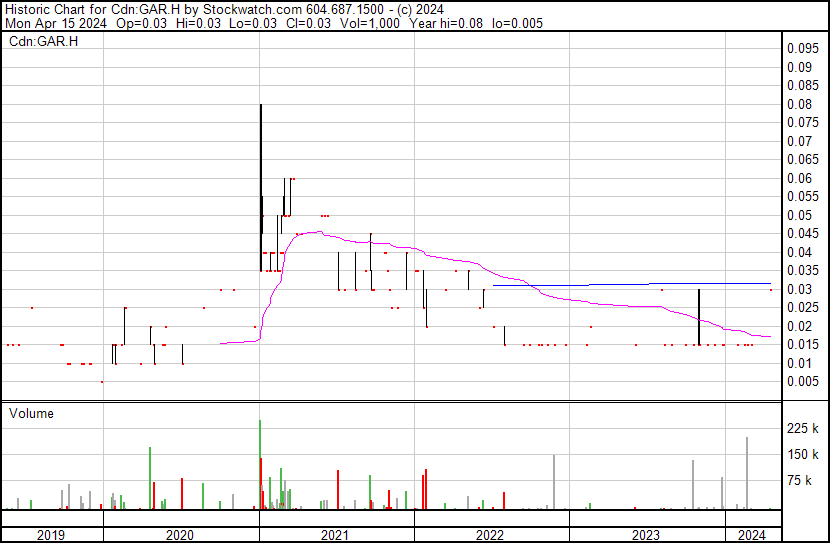Click the 0.005 price axis label
This screenshot has width=830, height=543.
[x=803, y=382]
